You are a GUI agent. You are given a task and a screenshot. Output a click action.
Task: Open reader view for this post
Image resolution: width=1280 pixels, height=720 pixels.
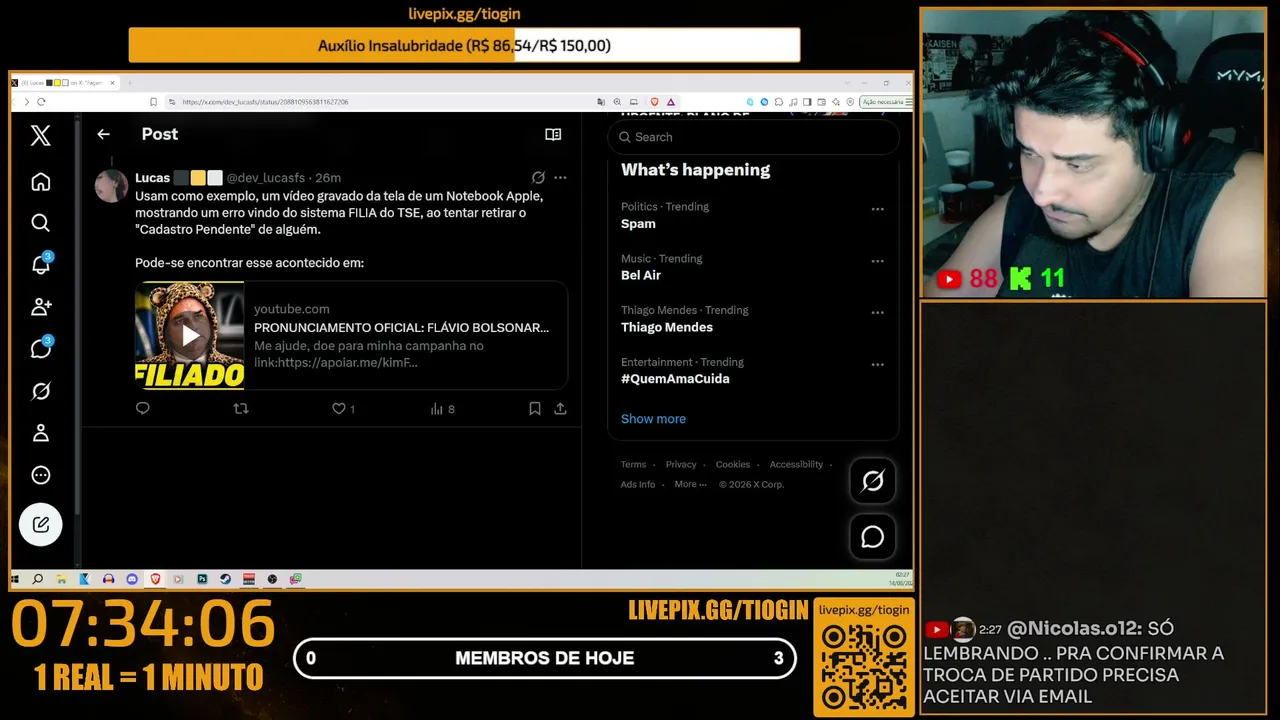point(553,134)
